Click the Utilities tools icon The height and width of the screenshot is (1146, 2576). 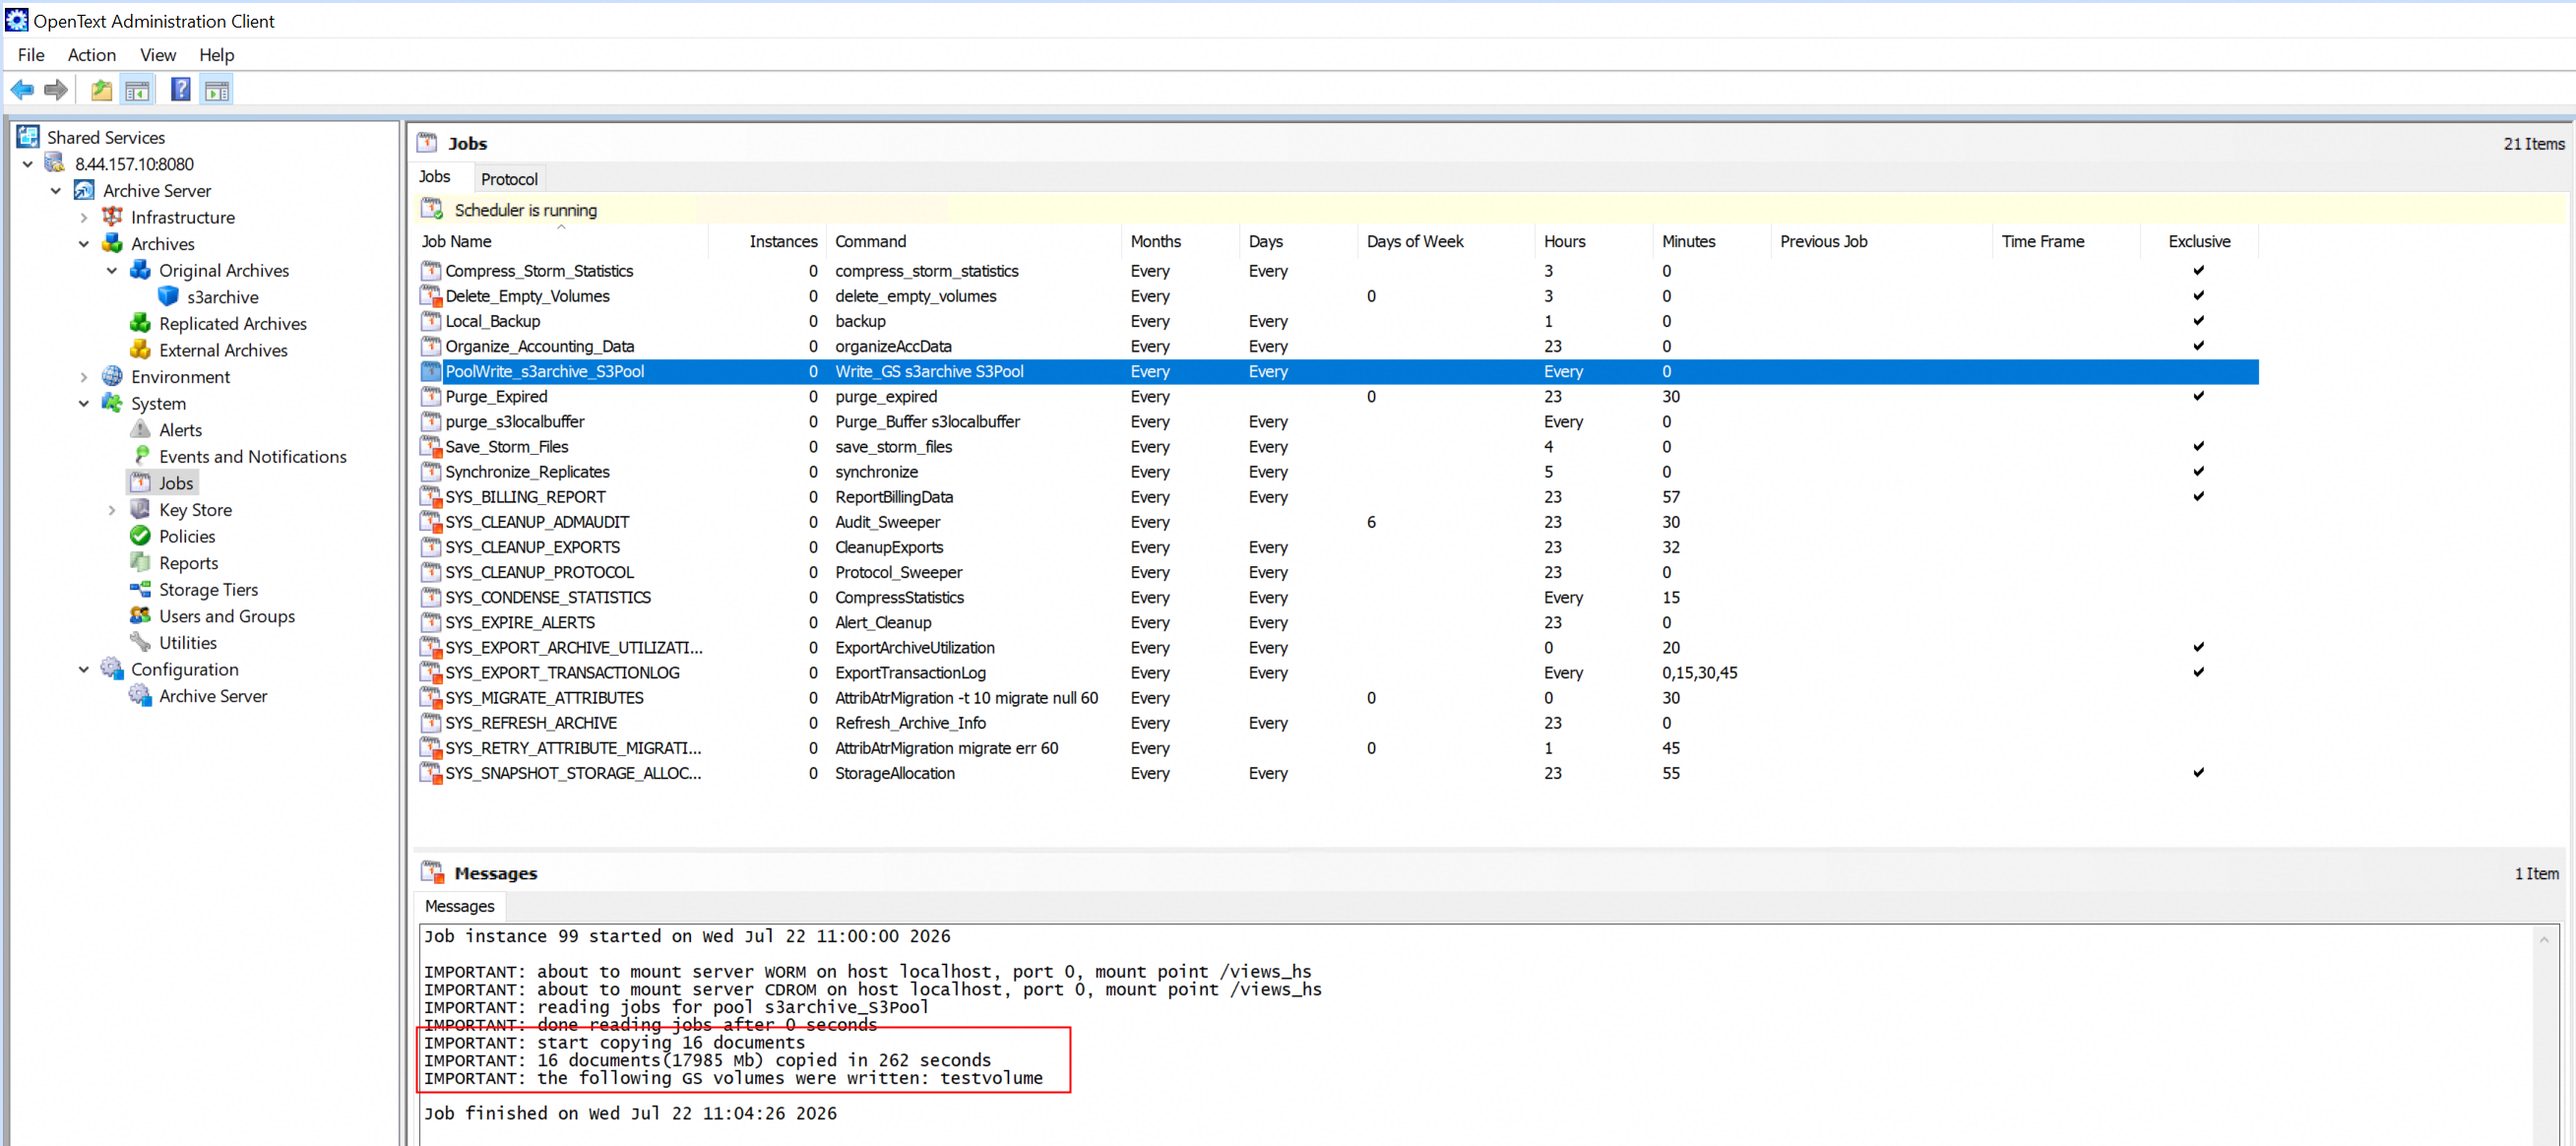pos(141,643)
